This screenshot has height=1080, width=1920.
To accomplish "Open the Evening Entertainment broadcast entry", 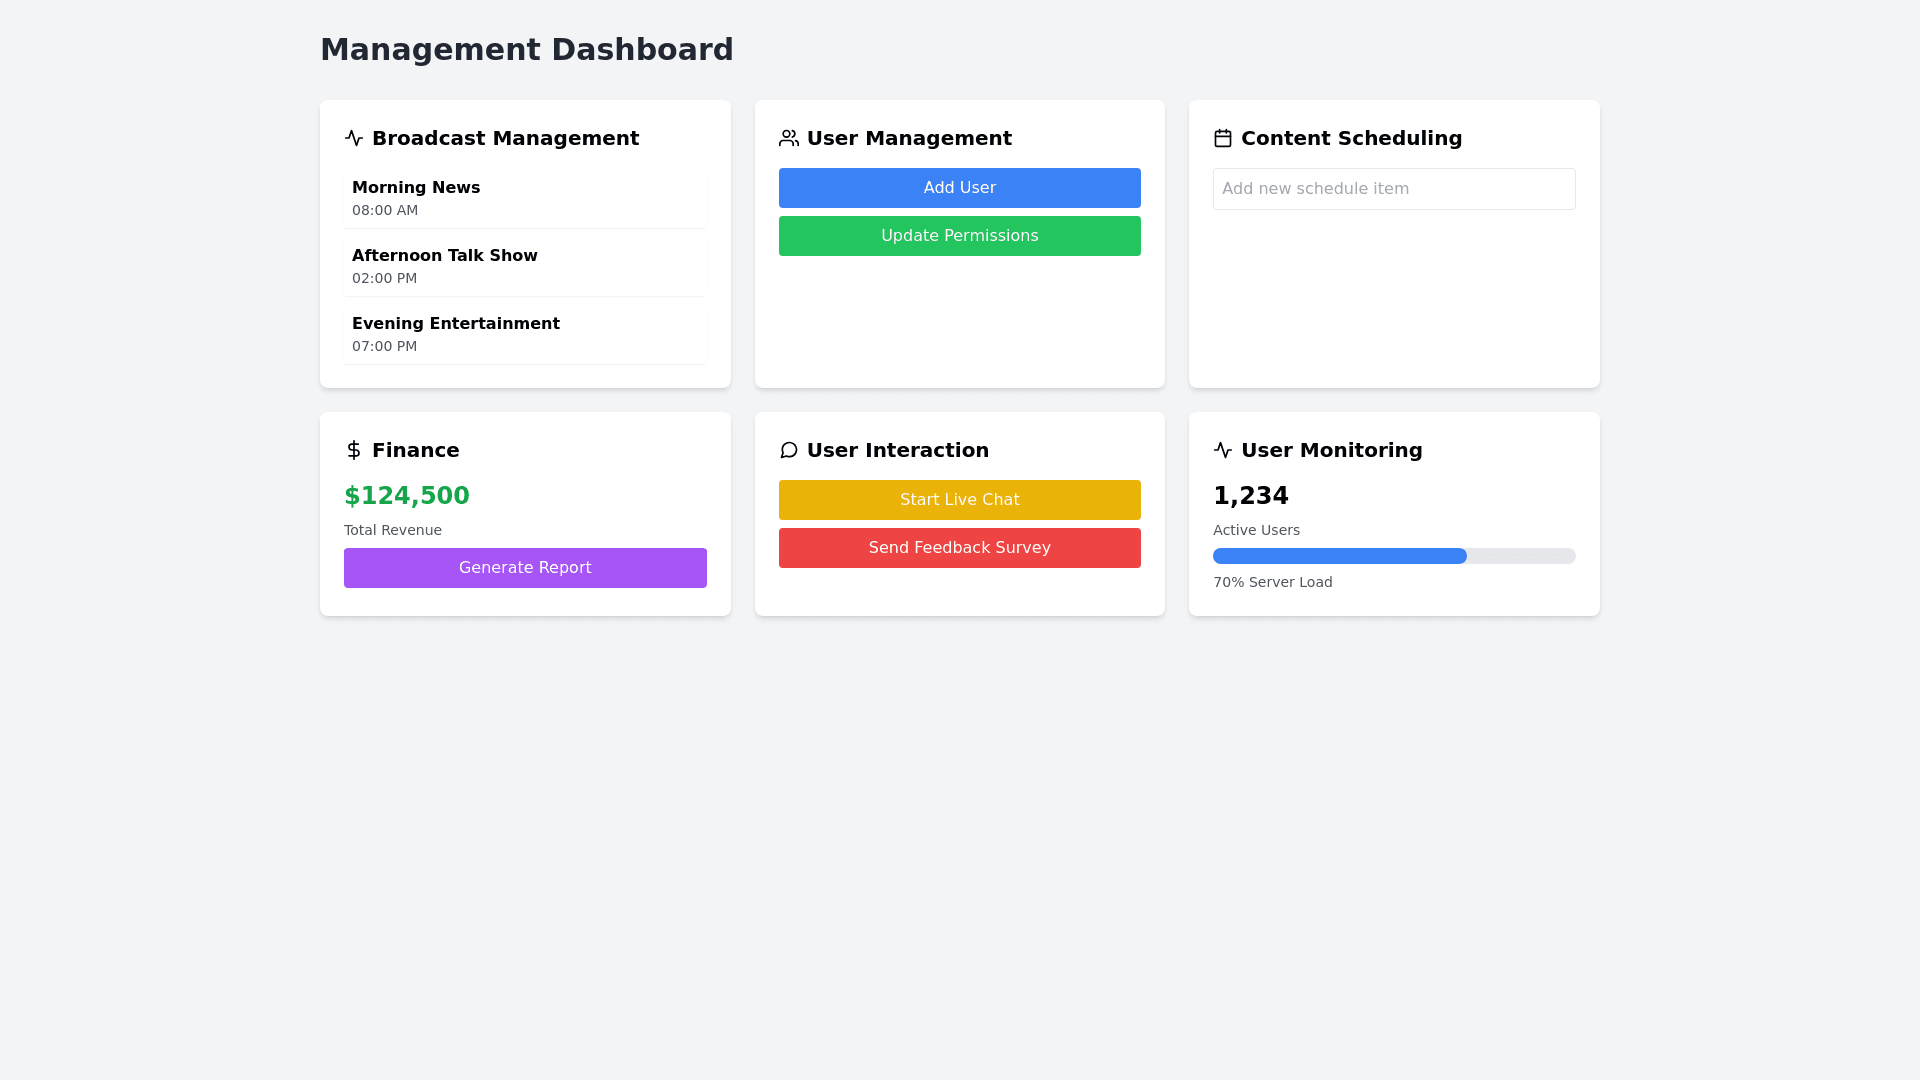I will point(525,334).
